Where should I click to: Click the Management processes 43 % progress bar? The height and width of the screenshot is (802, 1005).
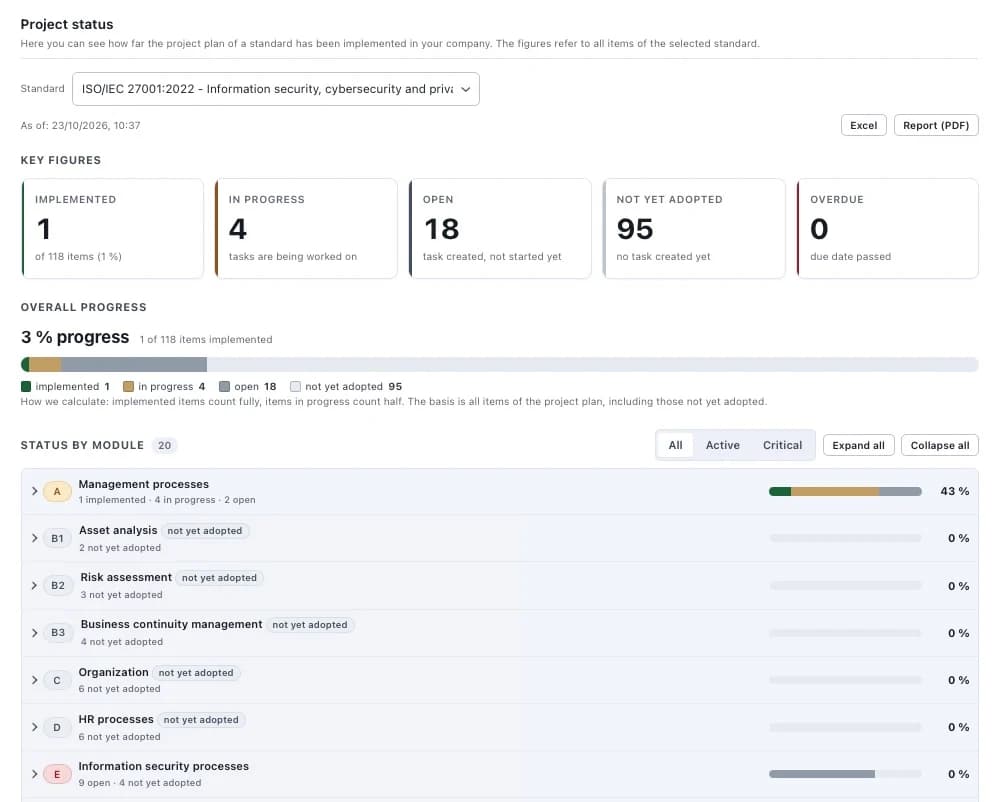click(845, 492)
